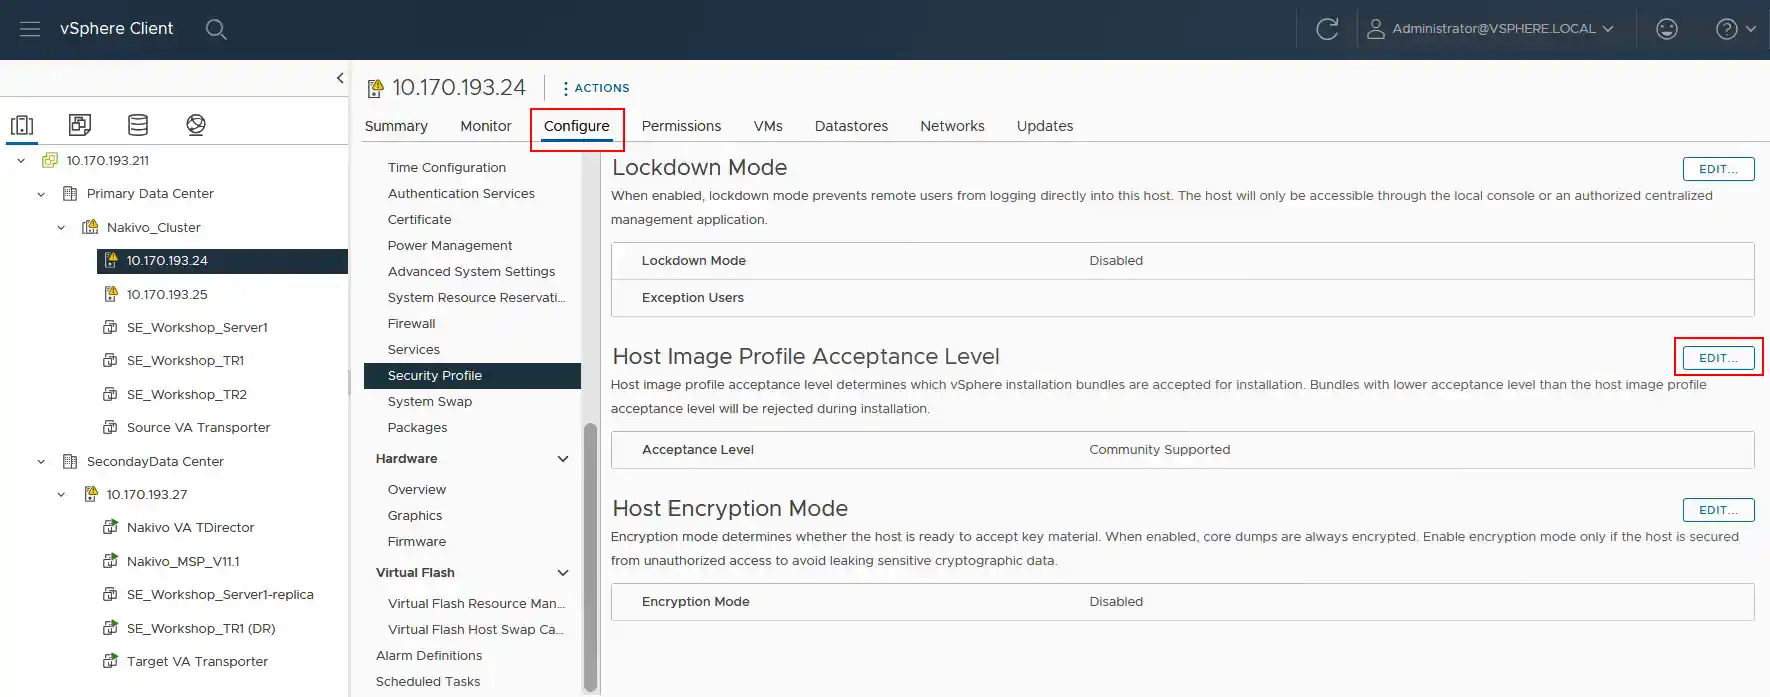Switch to Hosts and Clusters inventory view
The height and width of the screenshot is (697, 1770).
click(x=22, y=125)
